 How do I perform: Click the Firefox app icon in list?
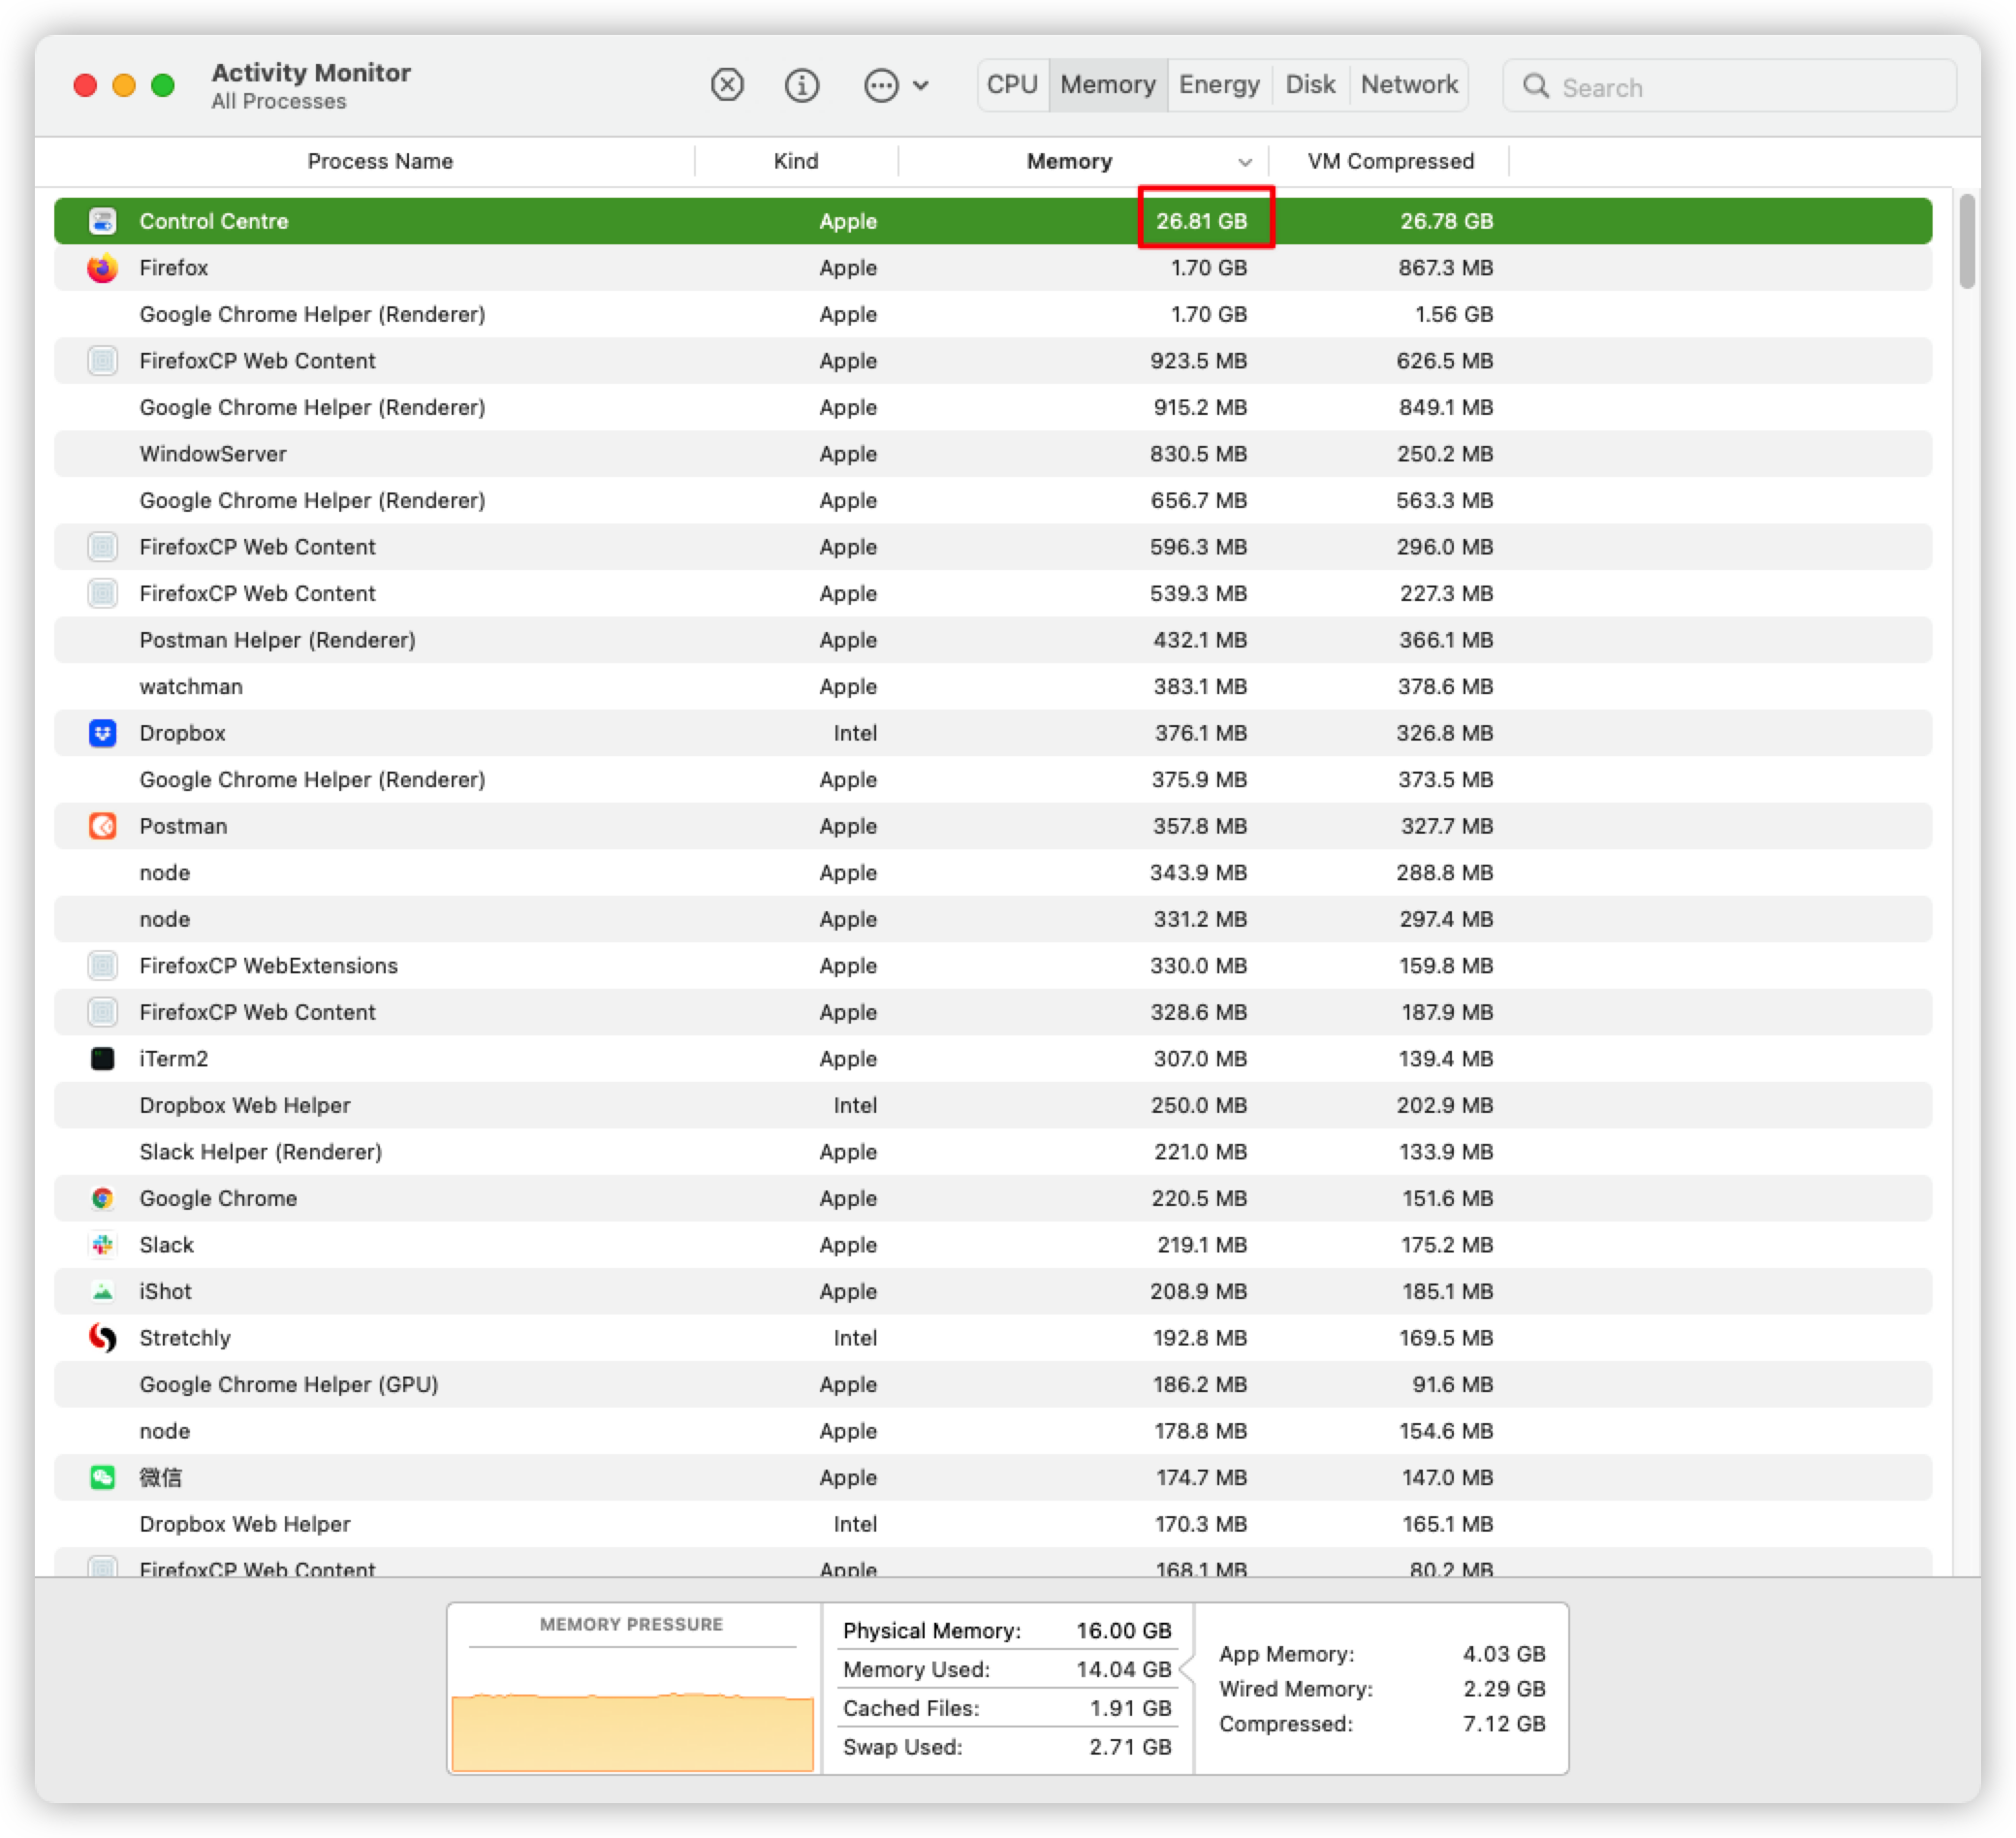(x=102, y=268)
